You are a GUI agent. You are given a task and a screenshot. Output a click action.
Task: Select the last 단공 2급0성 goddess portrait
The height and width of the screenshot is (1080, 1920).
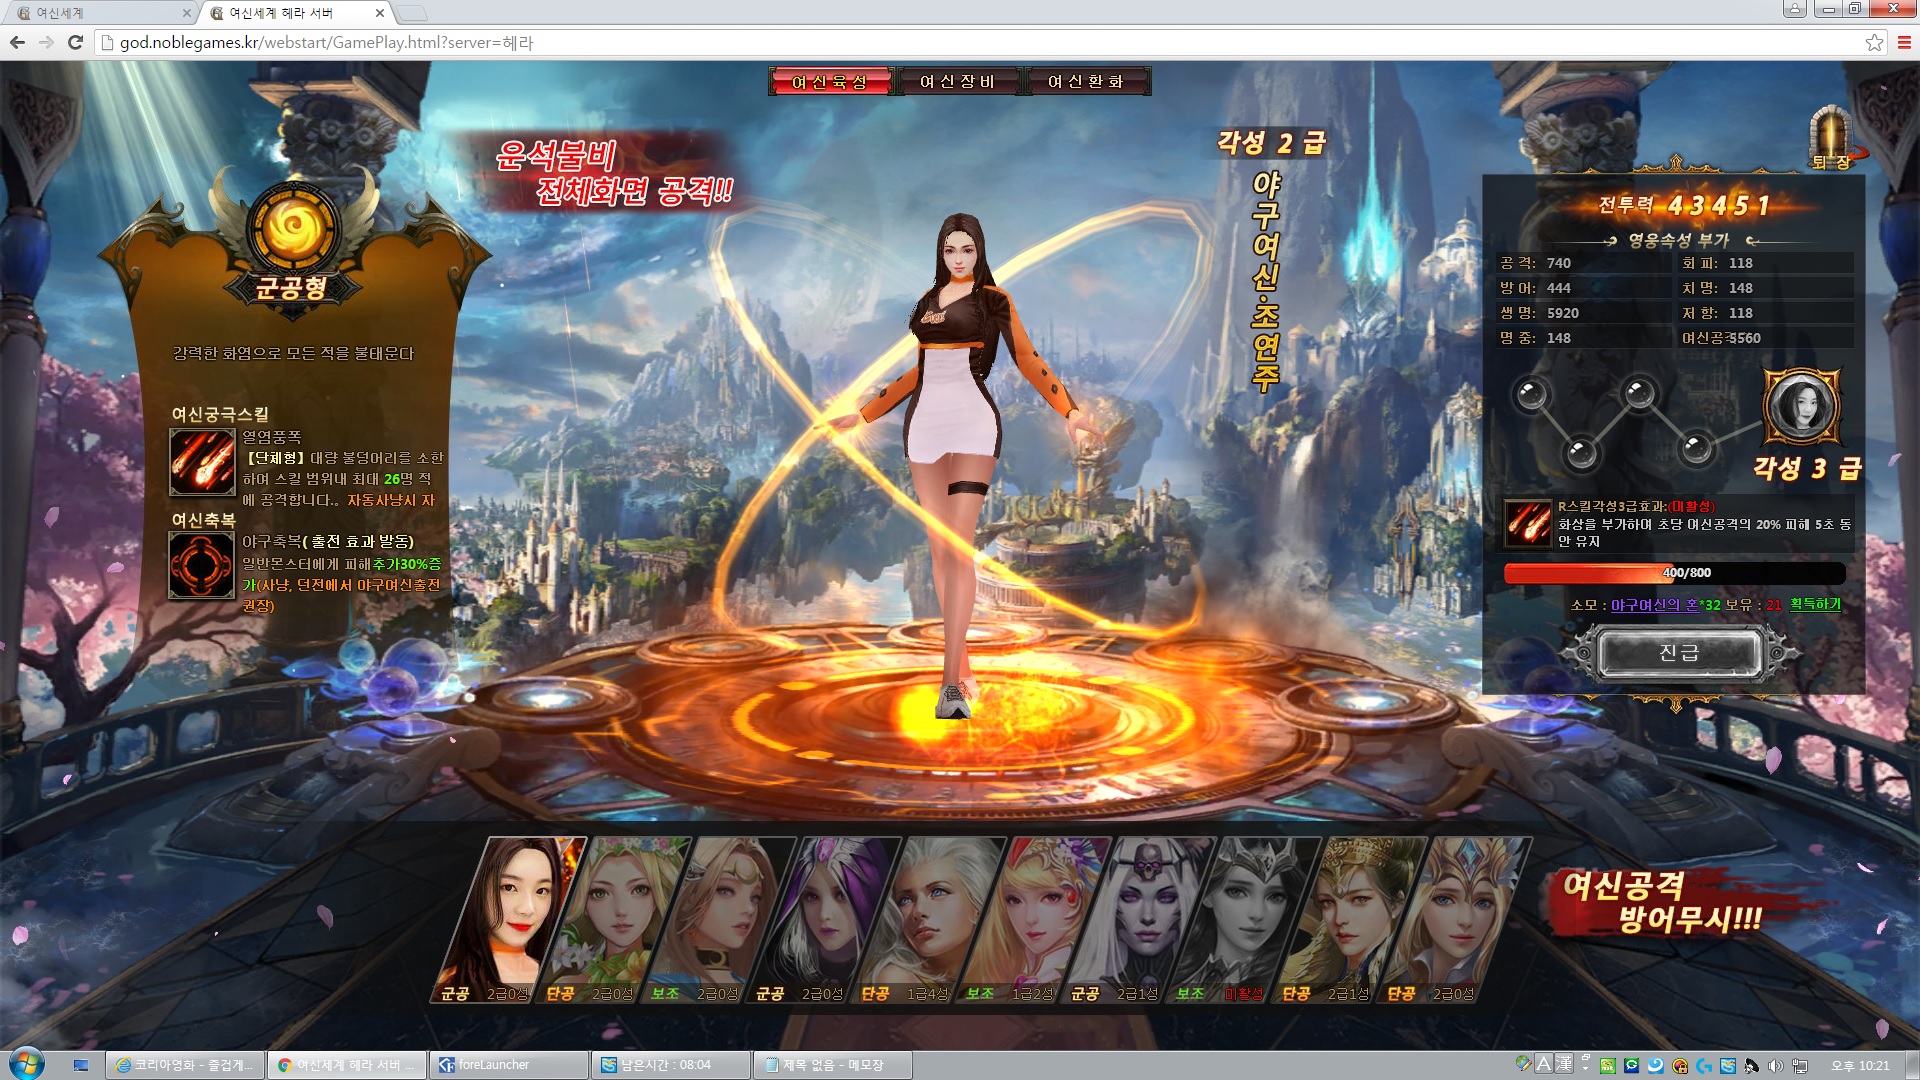(x=1456, y=920)
